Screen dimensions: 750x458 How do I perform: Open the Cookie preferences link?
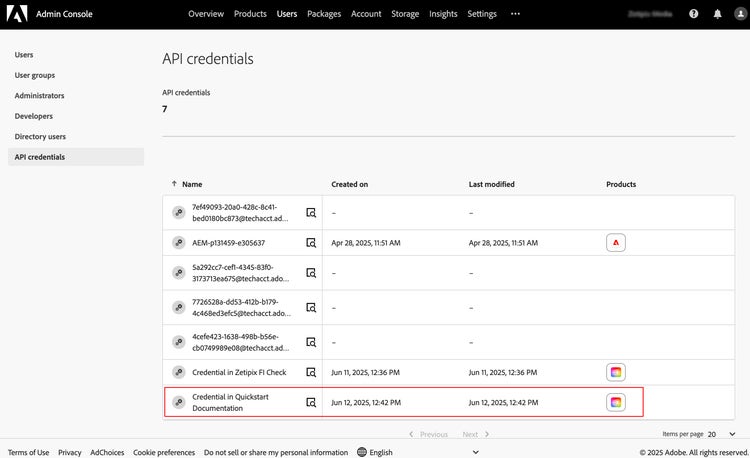coord(164,452)
